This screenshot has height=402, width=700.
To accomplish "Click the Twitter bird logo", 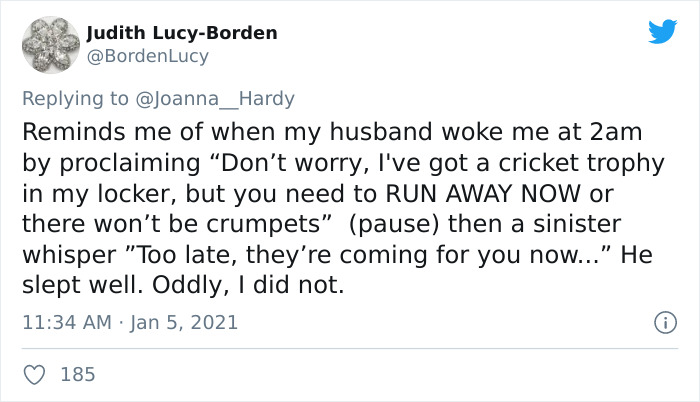I will tap(662, 31).
